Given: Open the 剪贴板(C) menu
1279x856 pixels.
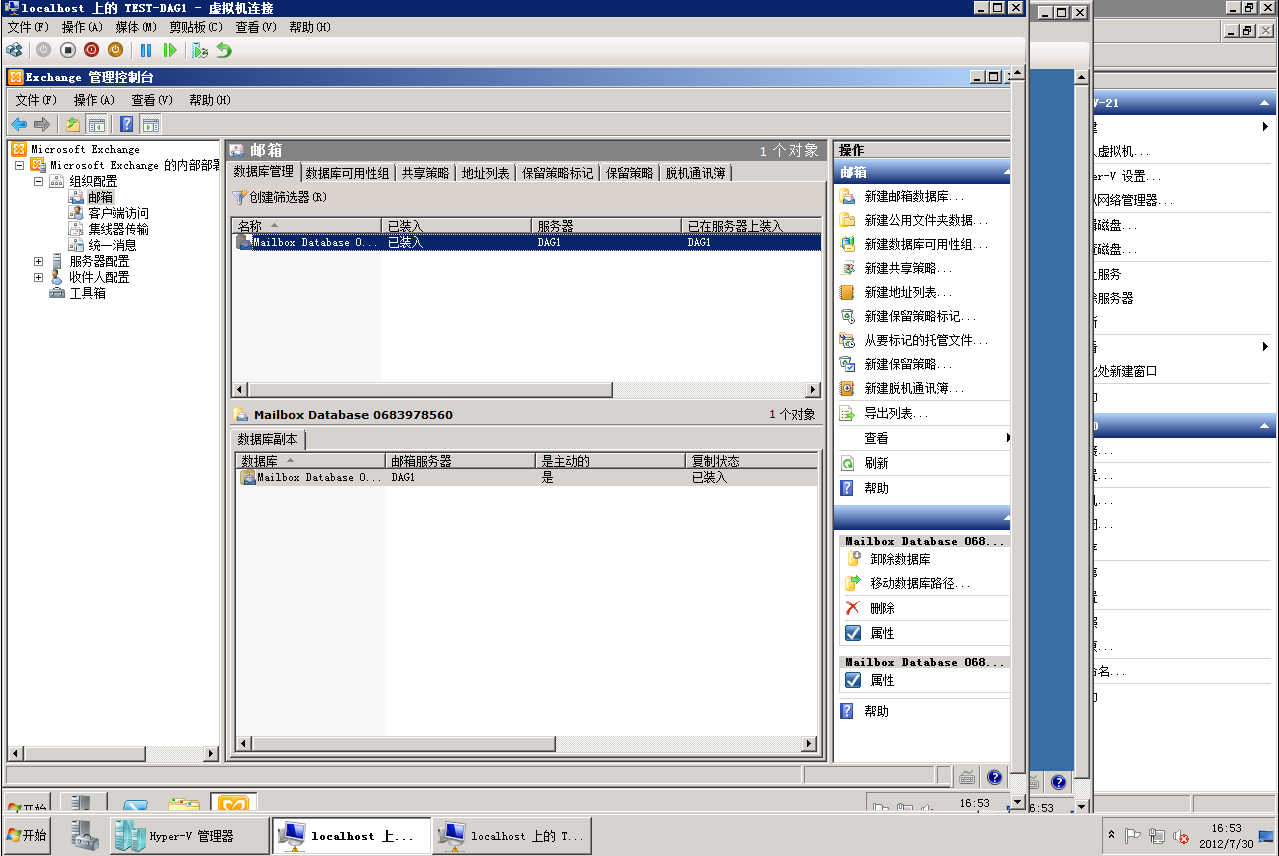Looking at the screenshot, I should [196, 27].
